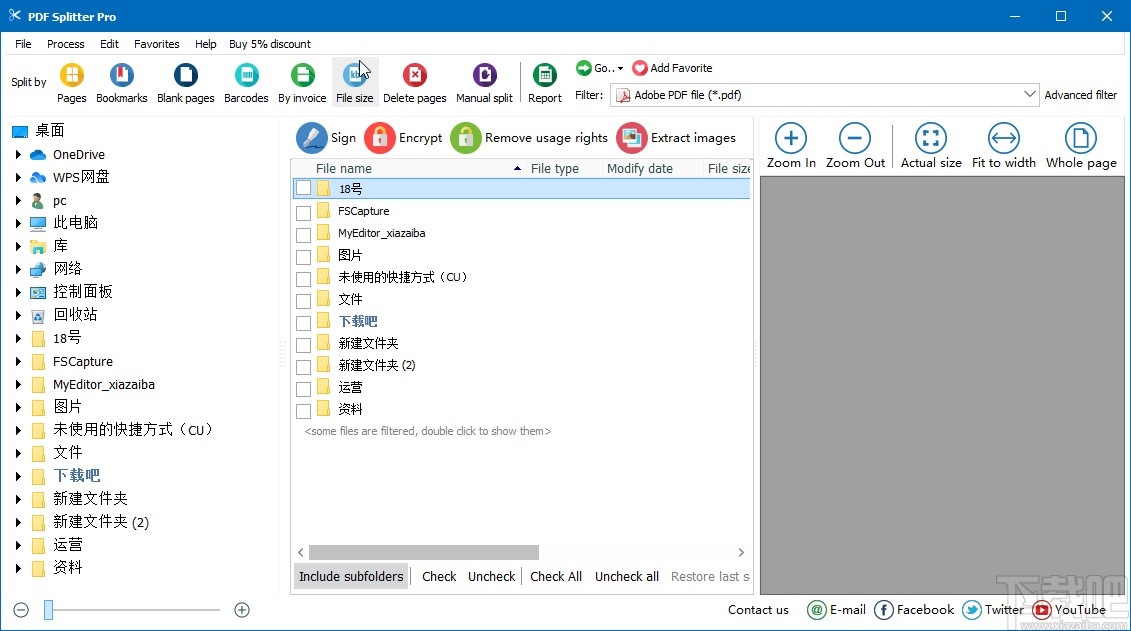Expand the 控制面板 tree node

(x=18, y=292)
